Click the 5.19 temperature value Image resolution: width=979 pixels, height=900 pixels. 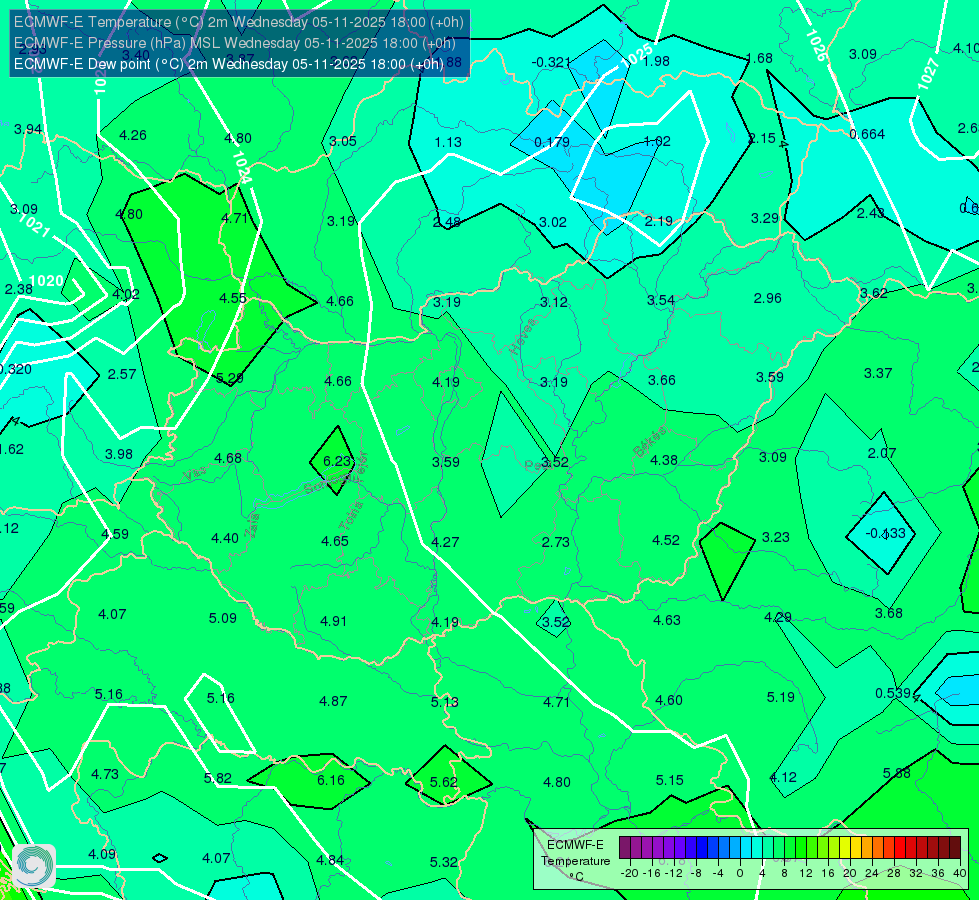[x=780, y=697]
